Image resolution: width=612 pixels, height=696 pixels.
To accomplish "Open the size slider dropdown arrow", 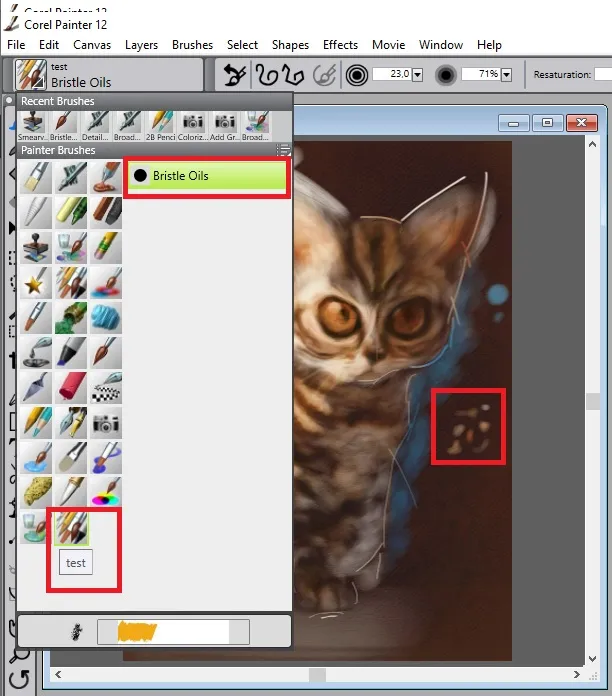I will (x=417, y=75).
